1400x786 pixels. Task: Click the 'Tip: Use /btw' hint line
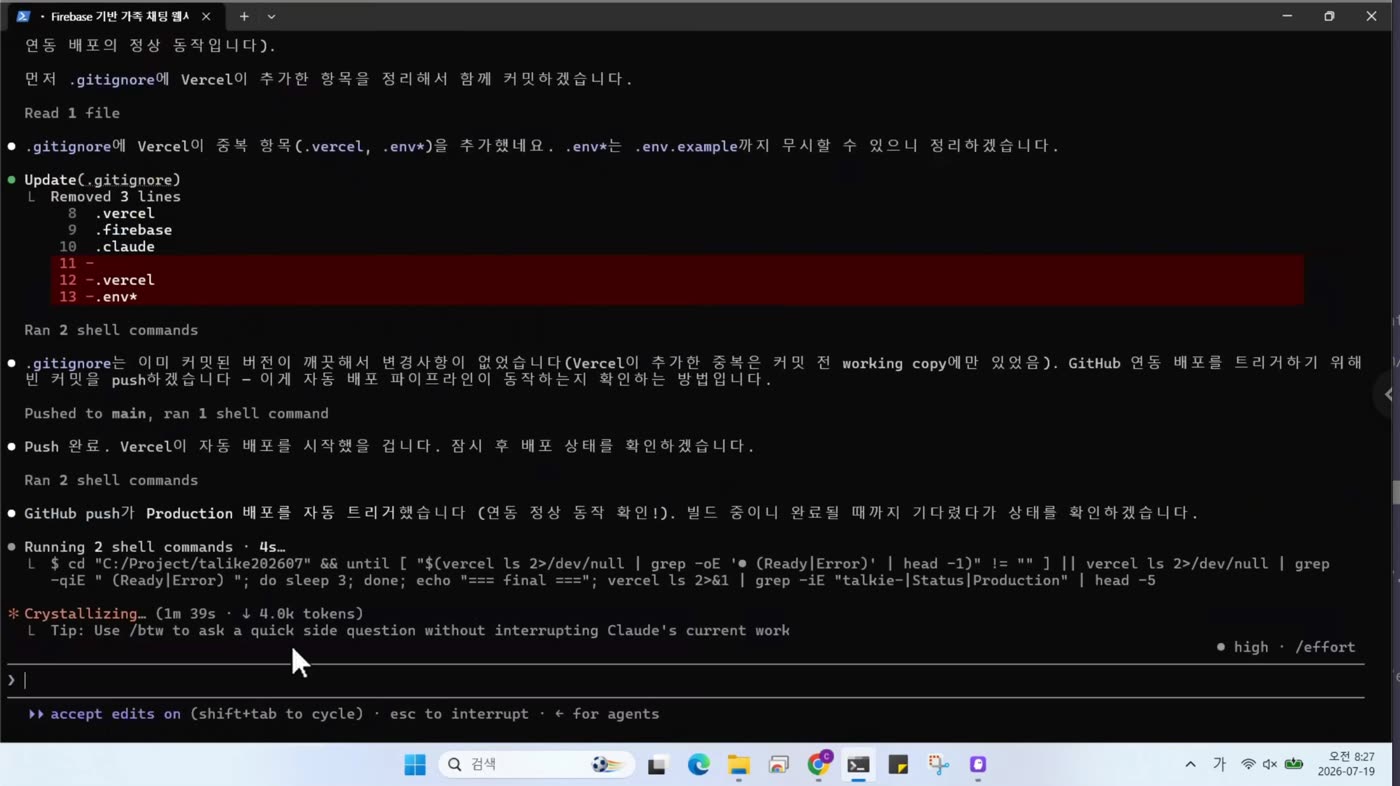[419, 630]
